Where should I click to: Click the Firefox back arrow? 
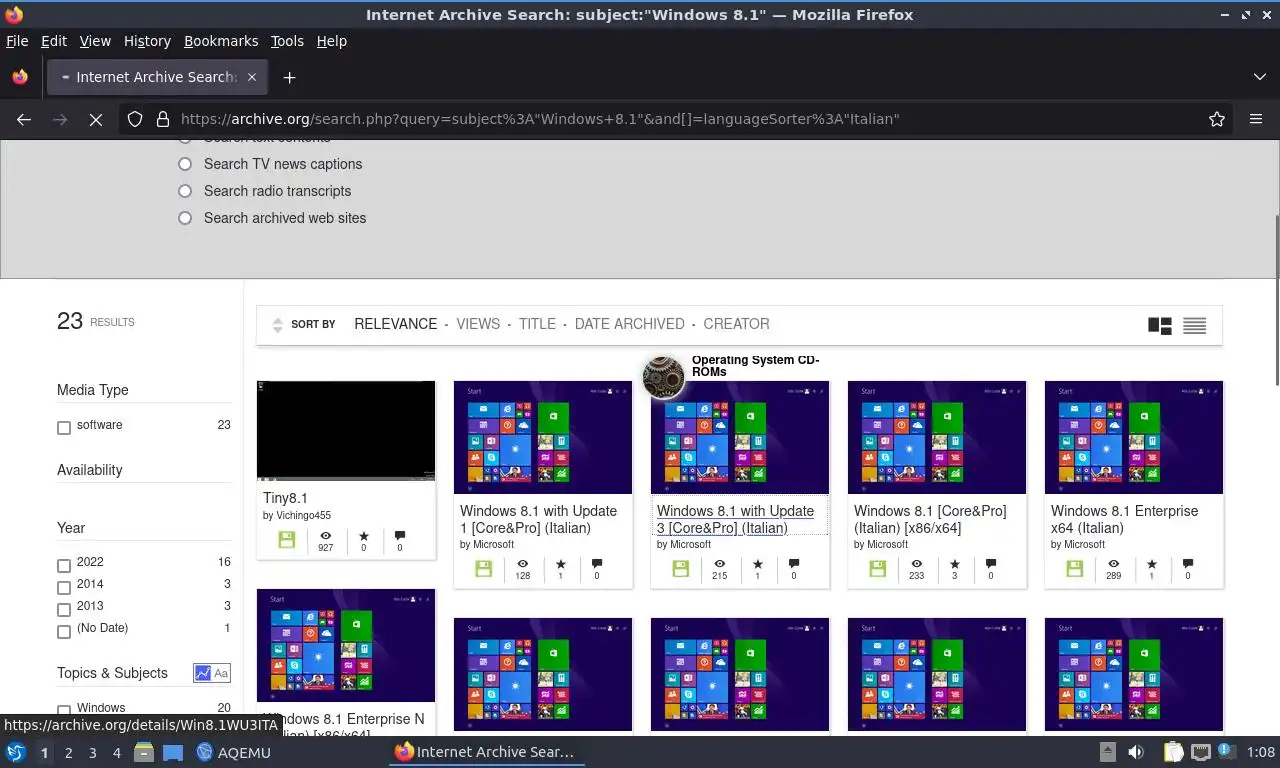tap(24, 119)
